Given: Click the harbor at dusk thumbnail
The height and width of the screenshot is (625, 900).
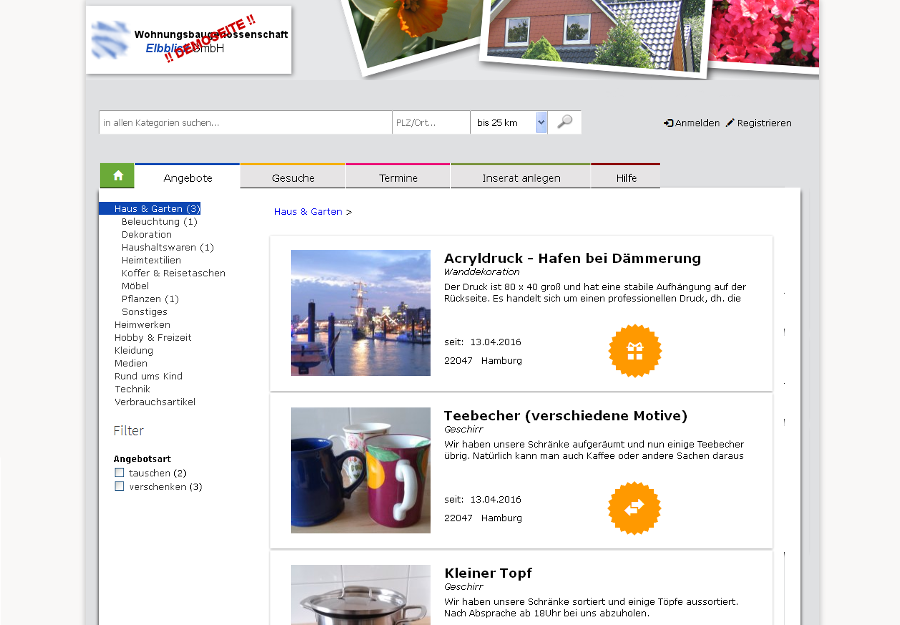Looking at the screenshot, I should click(x=360, y=313).
